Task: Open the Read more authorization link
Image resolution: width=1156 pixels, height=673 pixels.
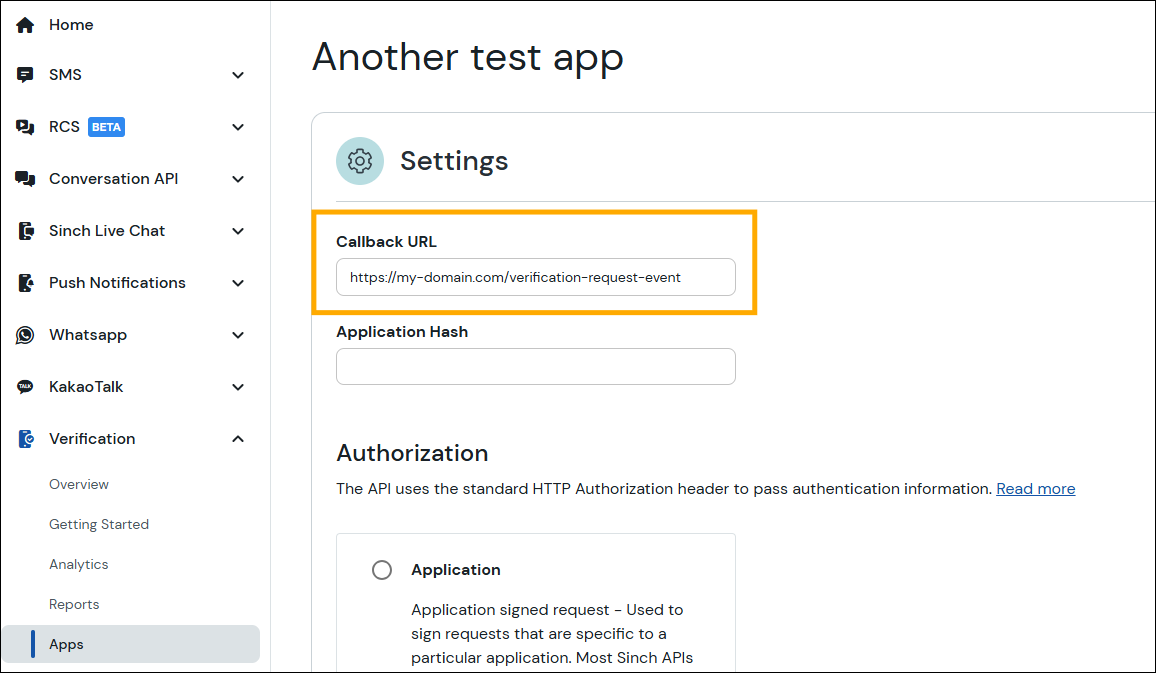Action: tap(1035, 488)
